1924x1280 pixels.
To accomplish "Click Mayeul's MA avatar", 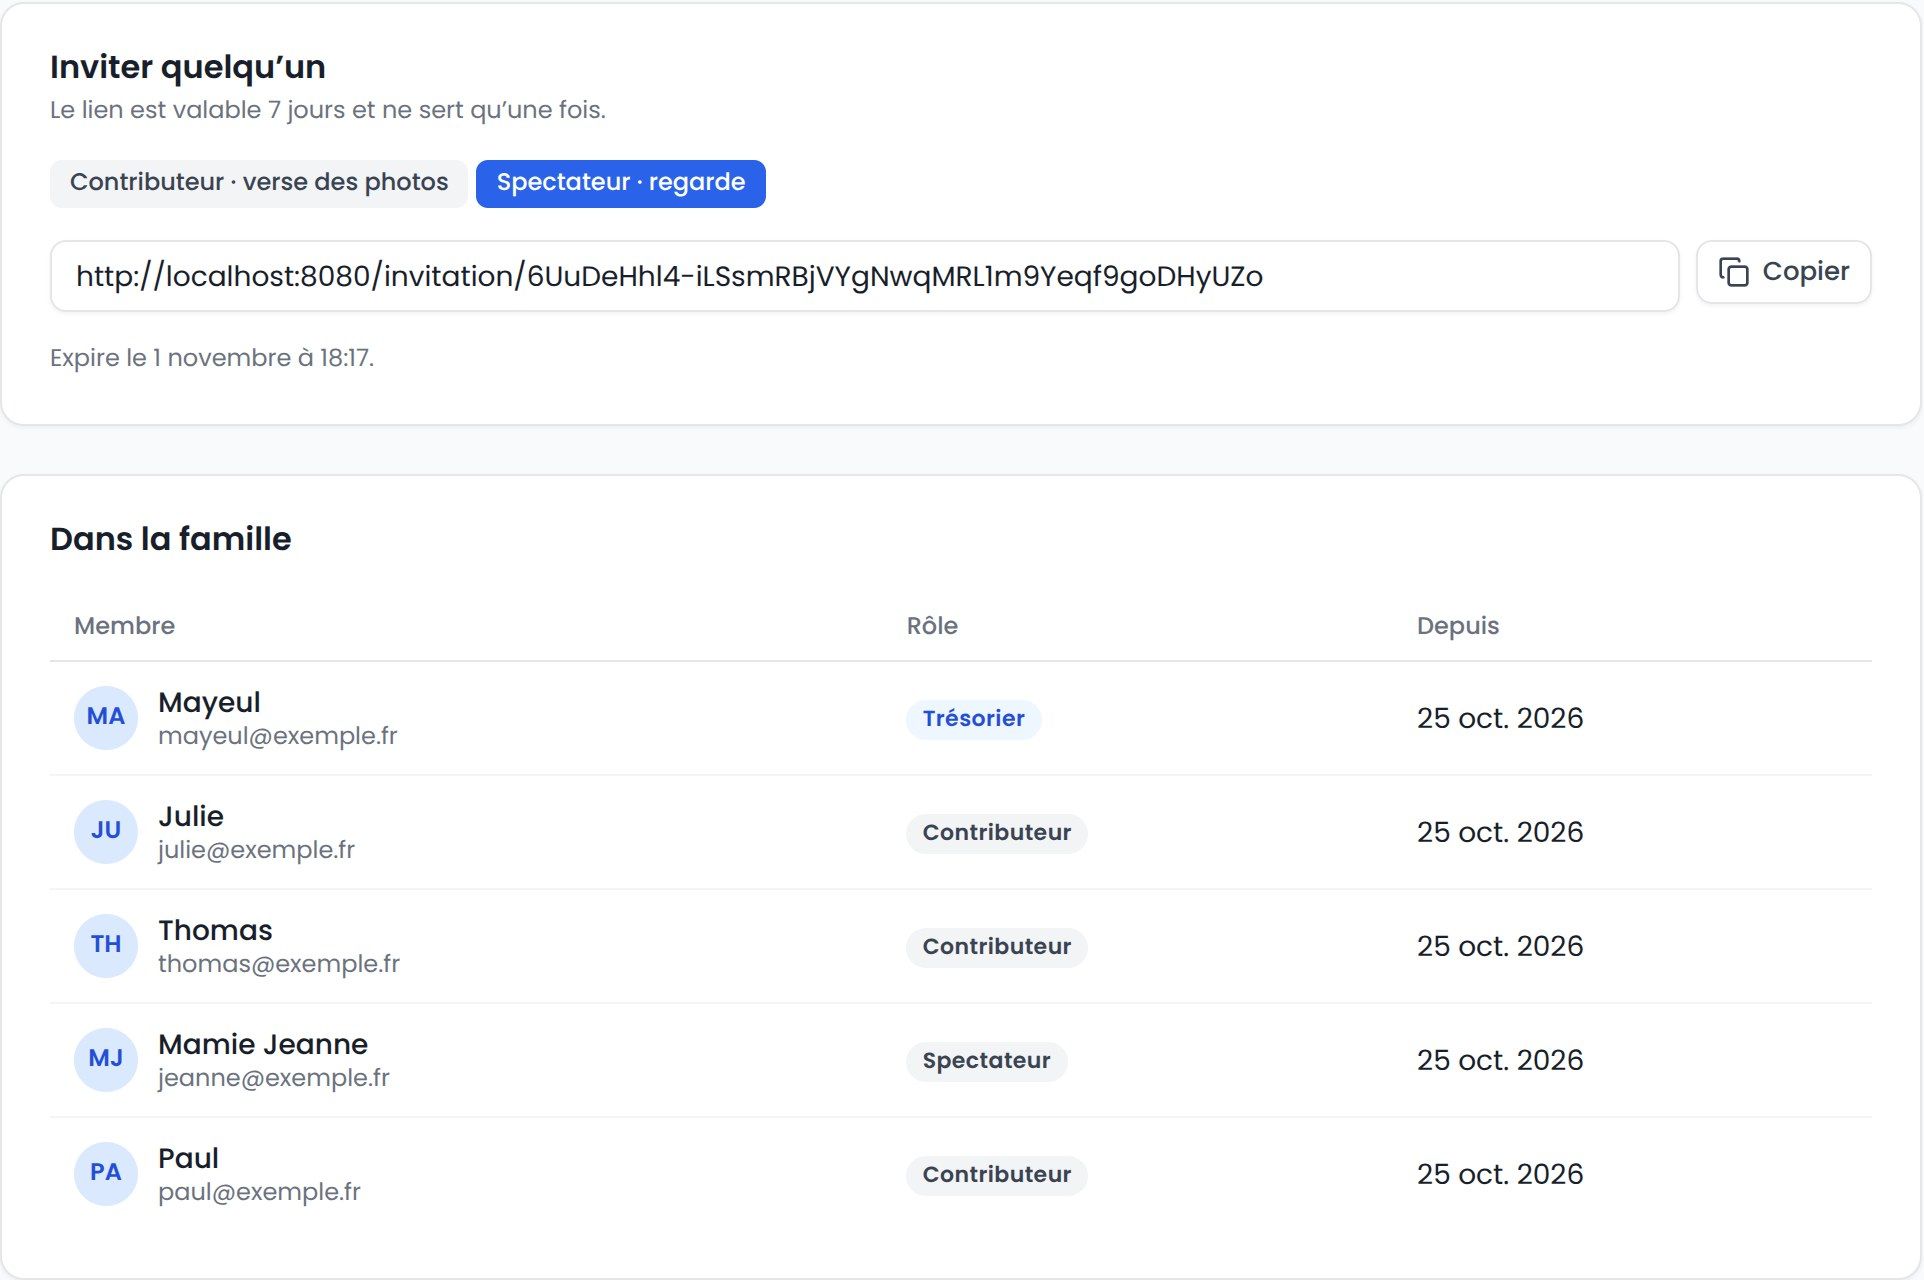I will pos(106,717).
